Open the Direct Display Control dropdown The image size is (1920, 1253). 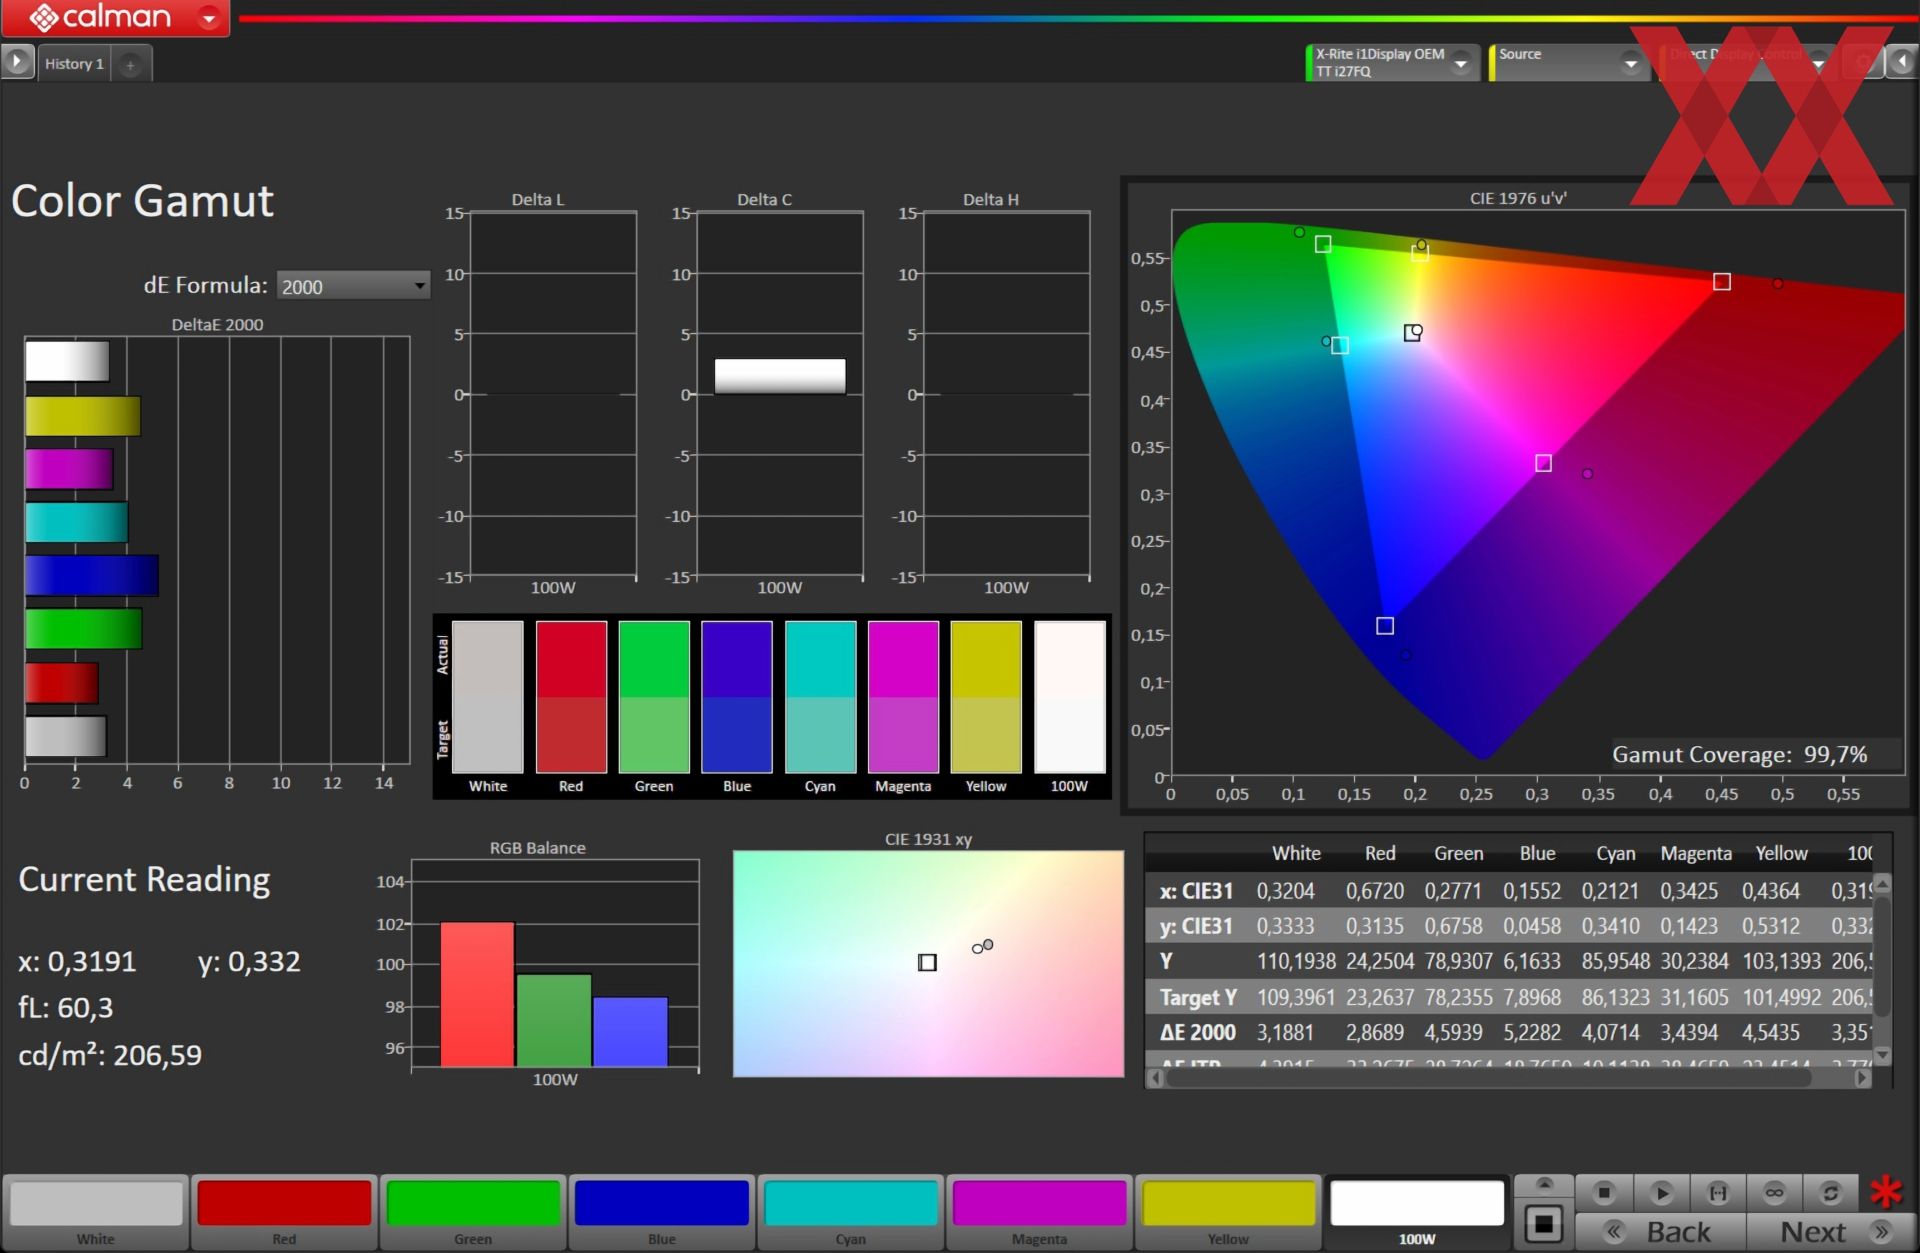pos(1818,63)
